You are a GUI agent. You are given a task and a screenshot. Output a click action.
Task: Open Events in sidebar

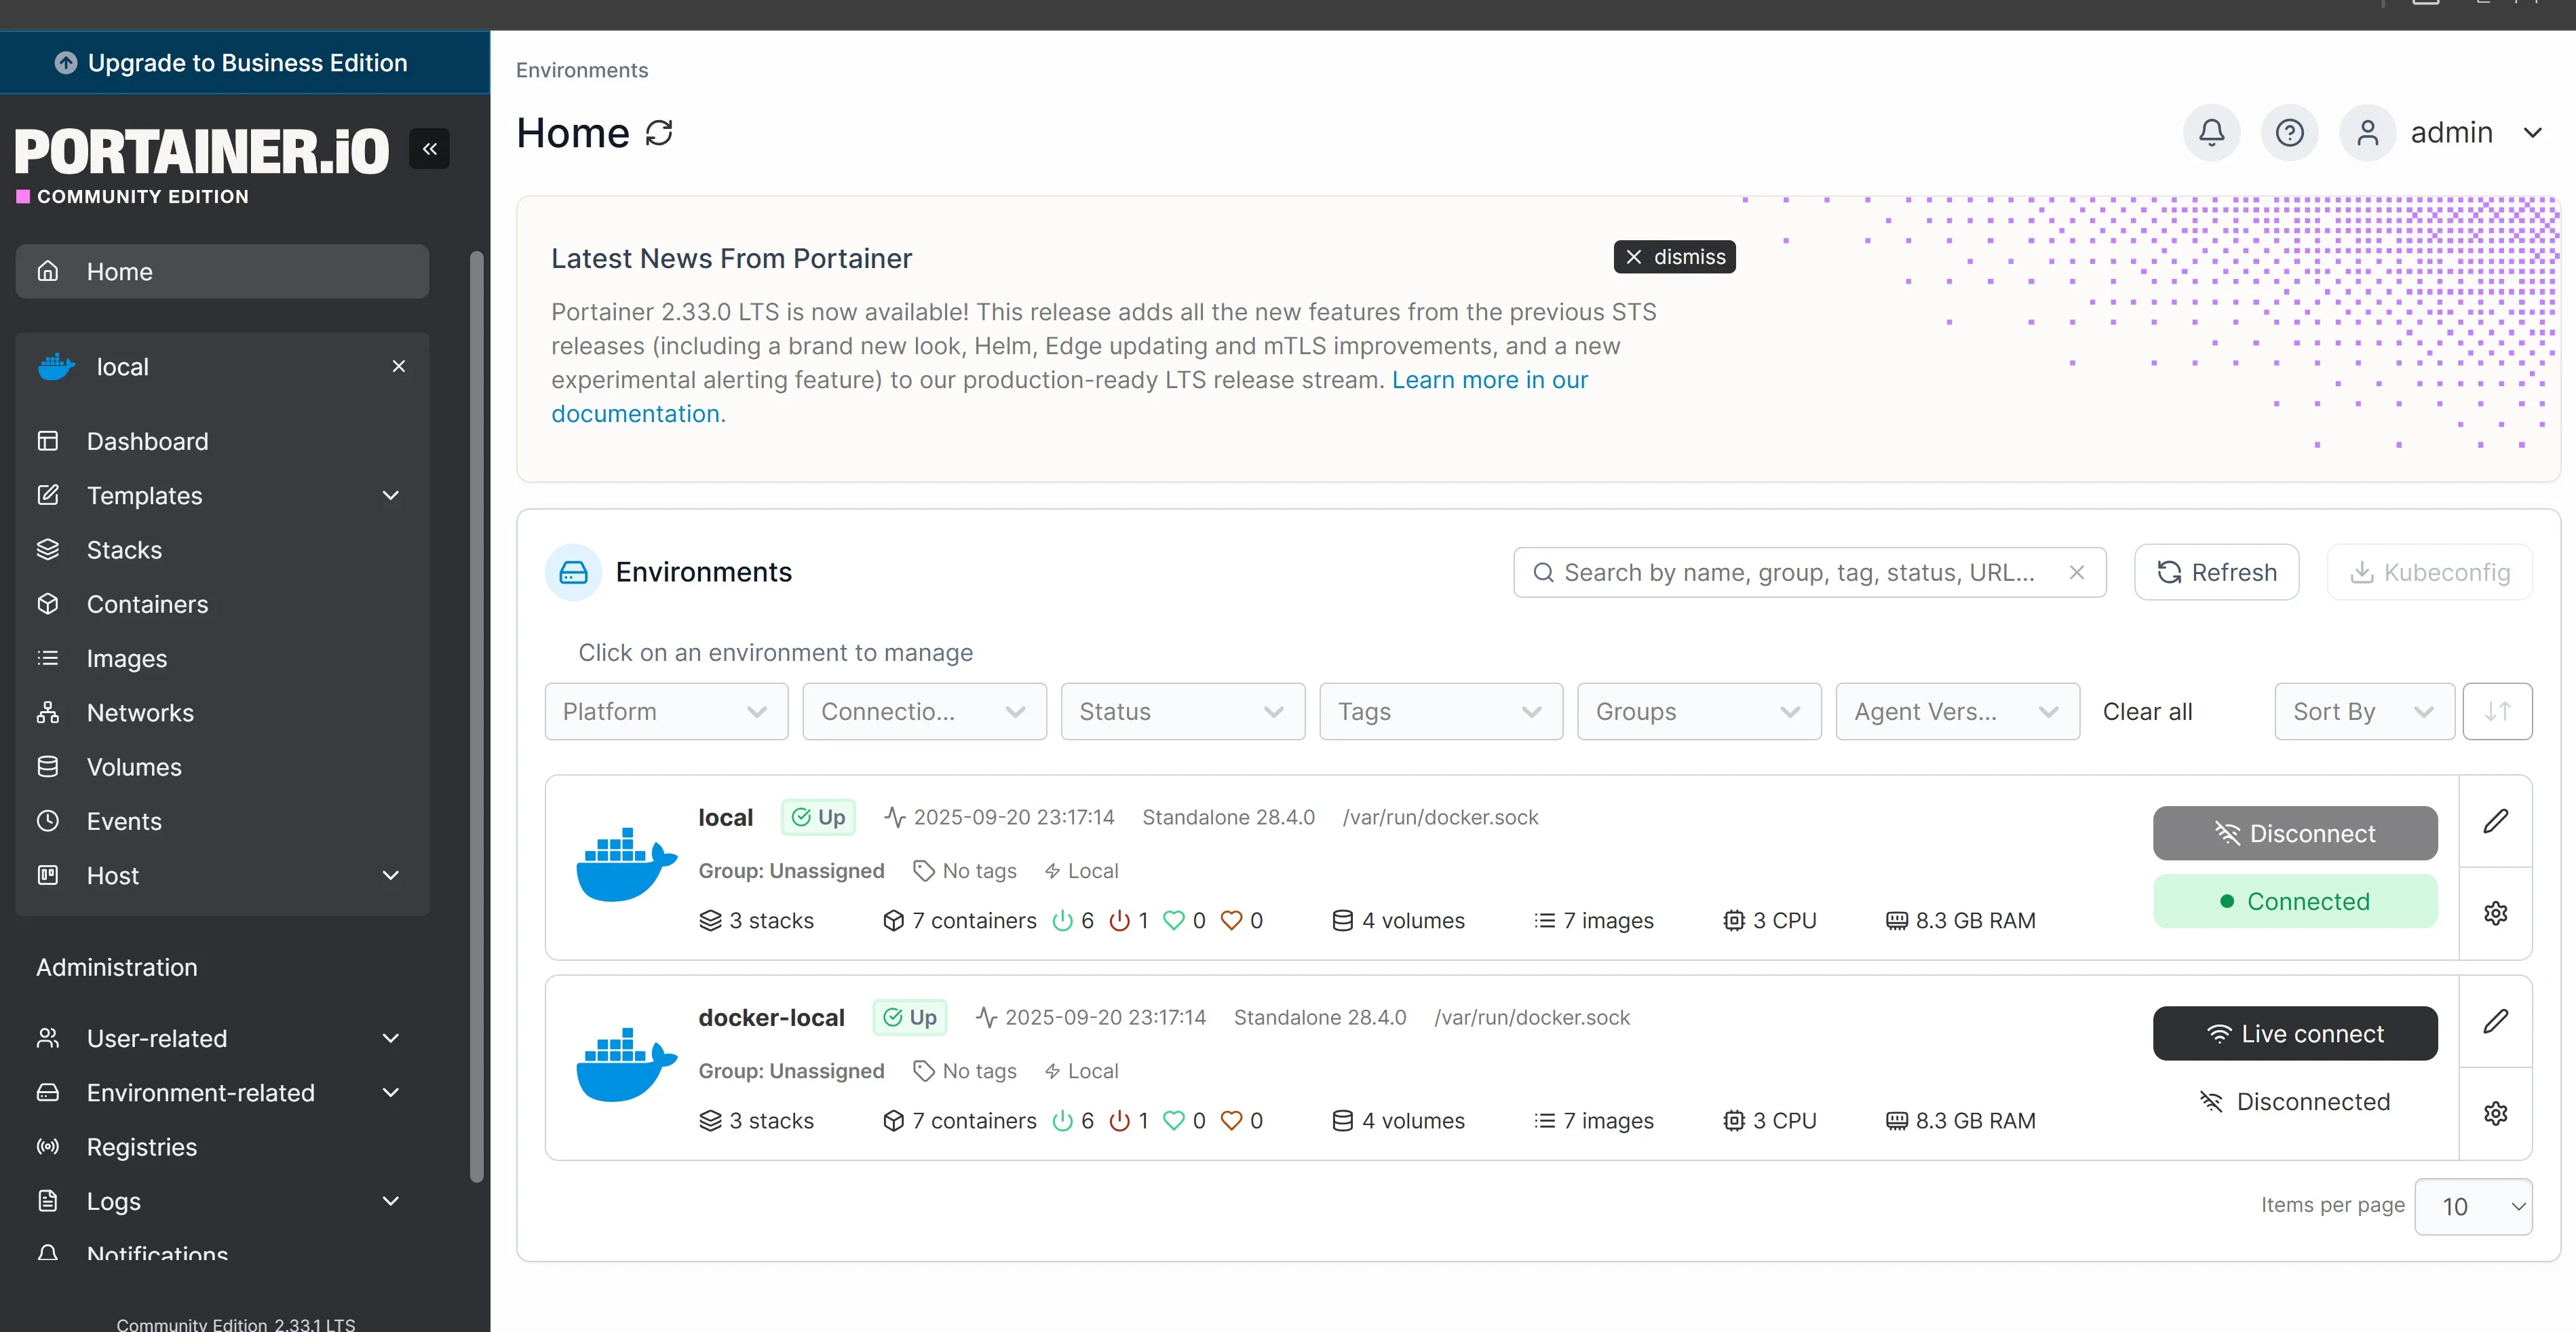pos(222,821)
